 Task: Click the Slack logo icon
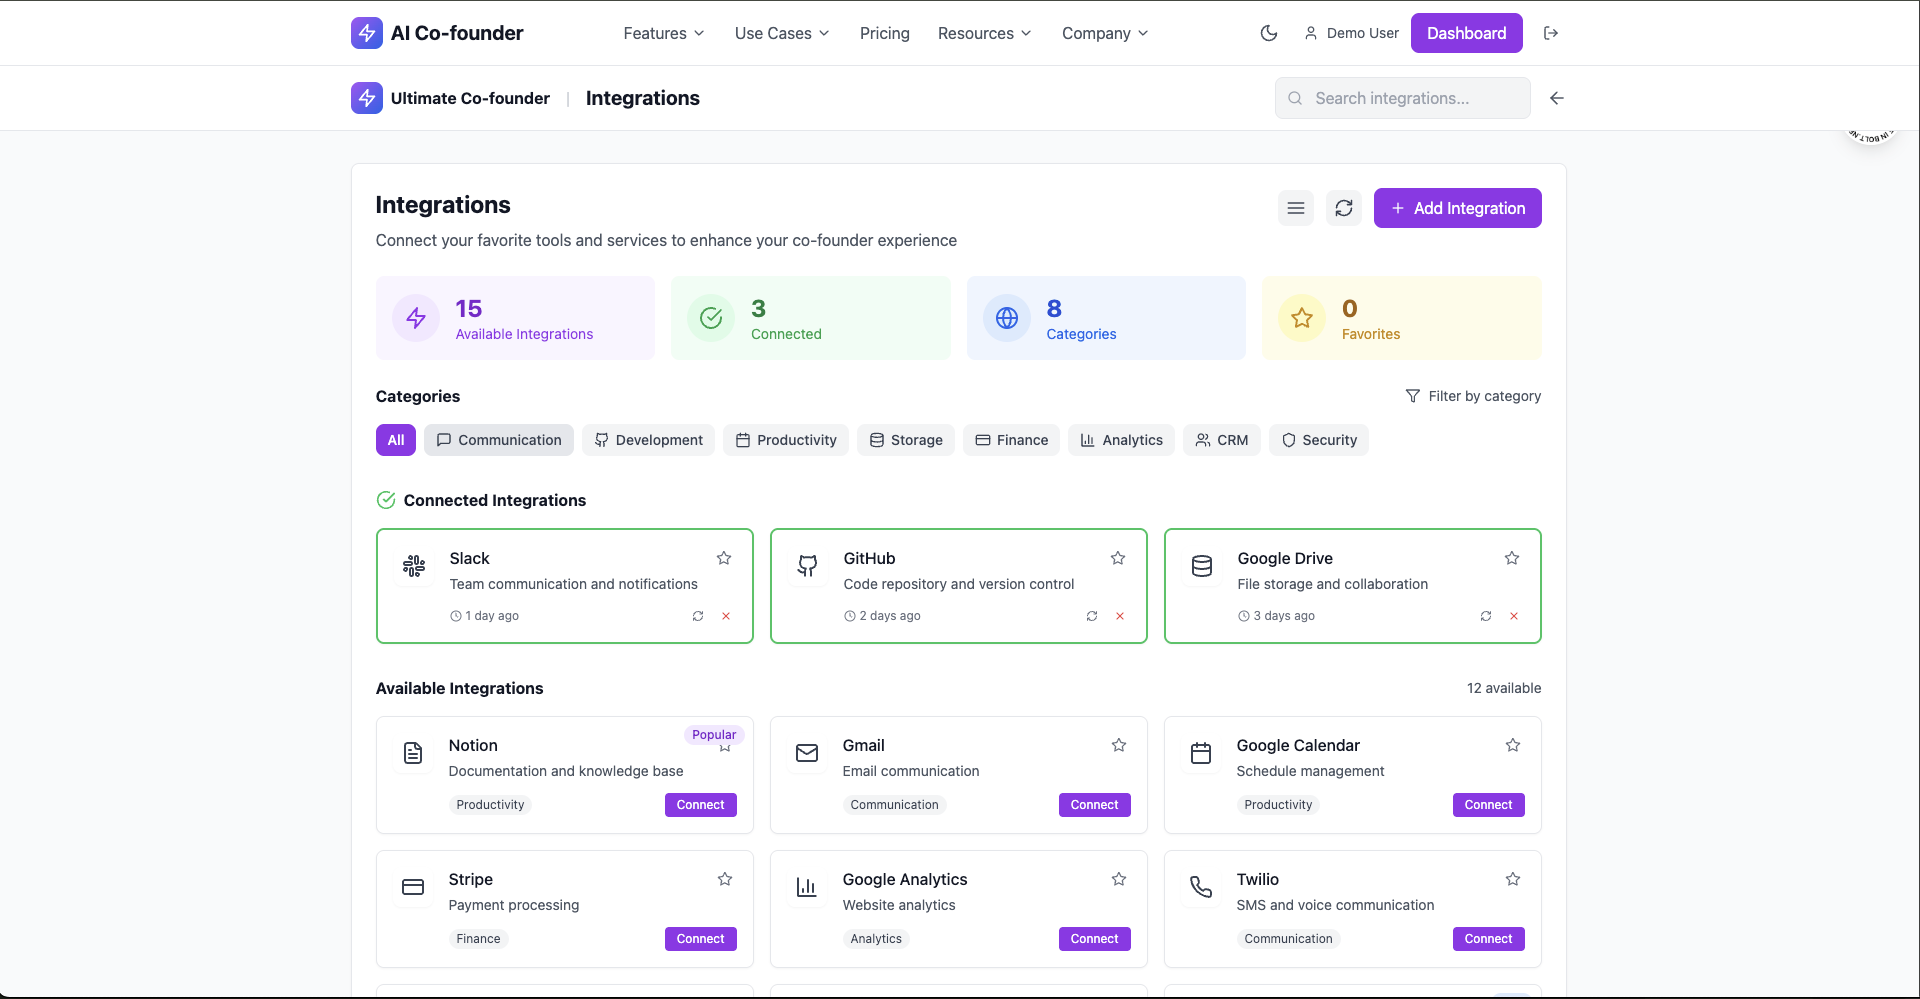(414, 566)
